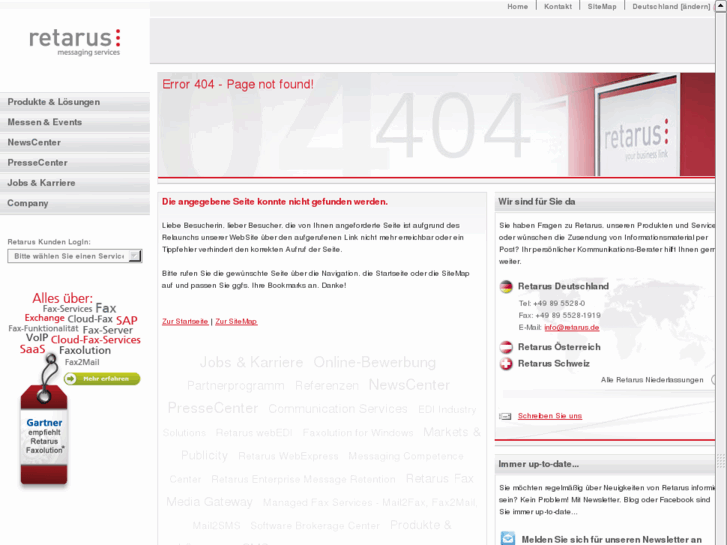The height and width of the screenshot is (545, 727).
Task: Click the Jobs & Karriere tag cloud entry
Action: pos(251,362)
